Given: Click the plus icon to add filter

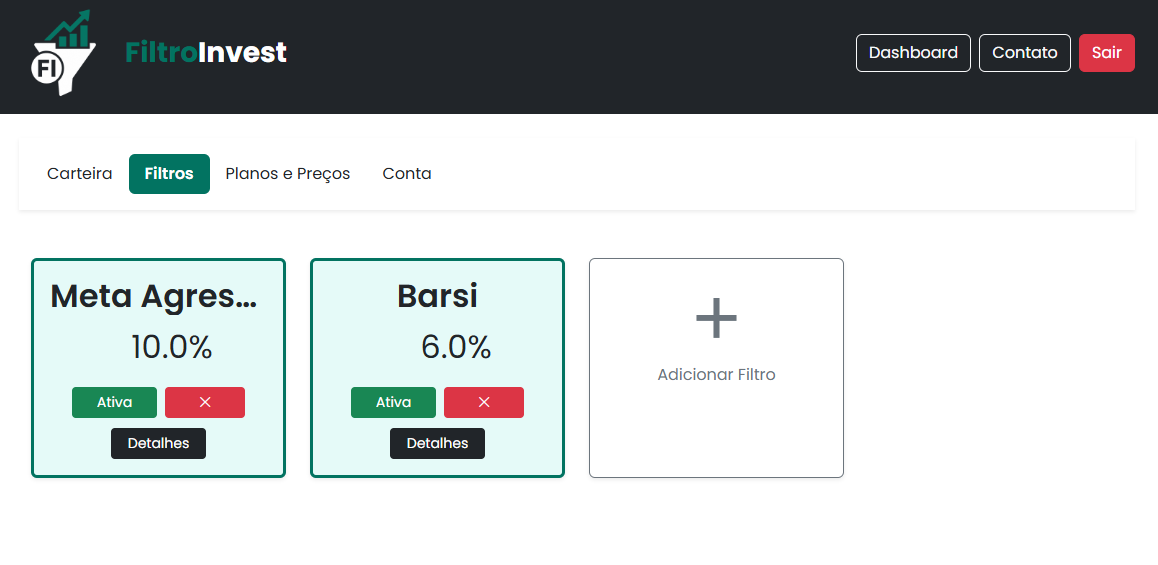Looking at the screenshot, I should [x=716, y=318].
